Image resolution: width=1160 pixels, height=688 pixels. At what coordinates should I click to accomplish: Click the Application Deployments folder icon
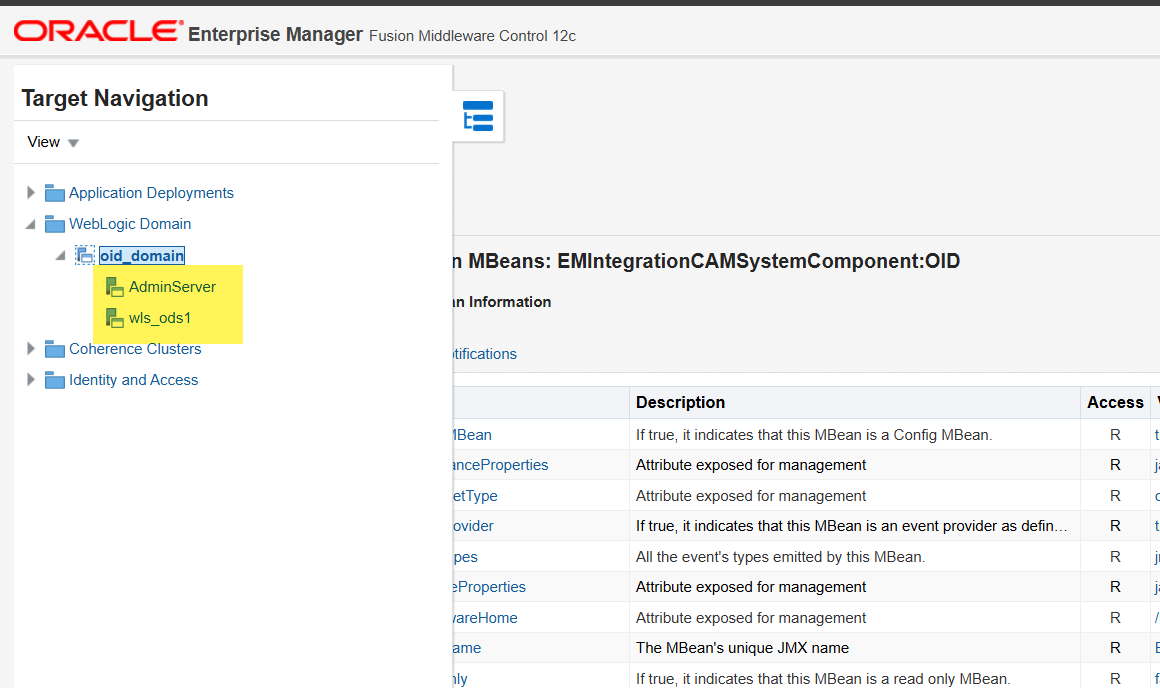pos(54,193)
